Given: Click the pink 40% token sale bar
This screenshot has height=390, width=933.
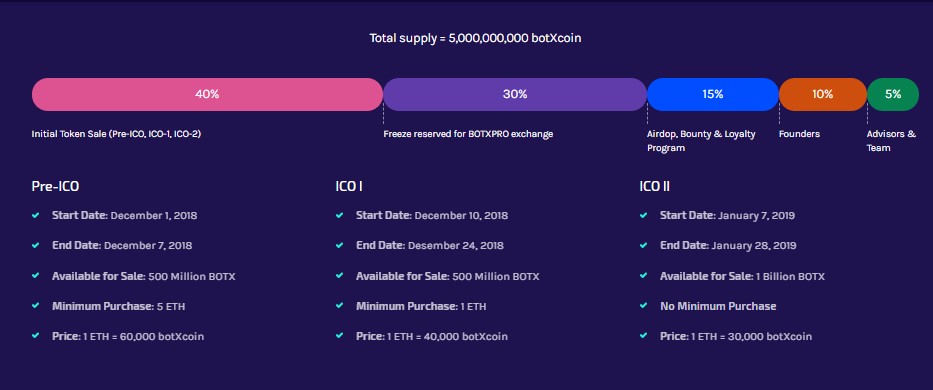Looking at the screenshot, I should (207, 94).
